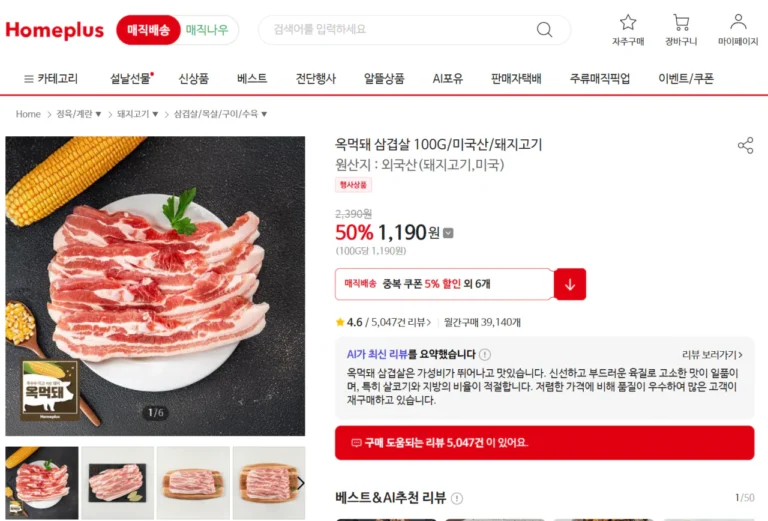
Task: Click the 리뷰 보러가기 link
Action: pyautogui.click(x=712, y=355)
